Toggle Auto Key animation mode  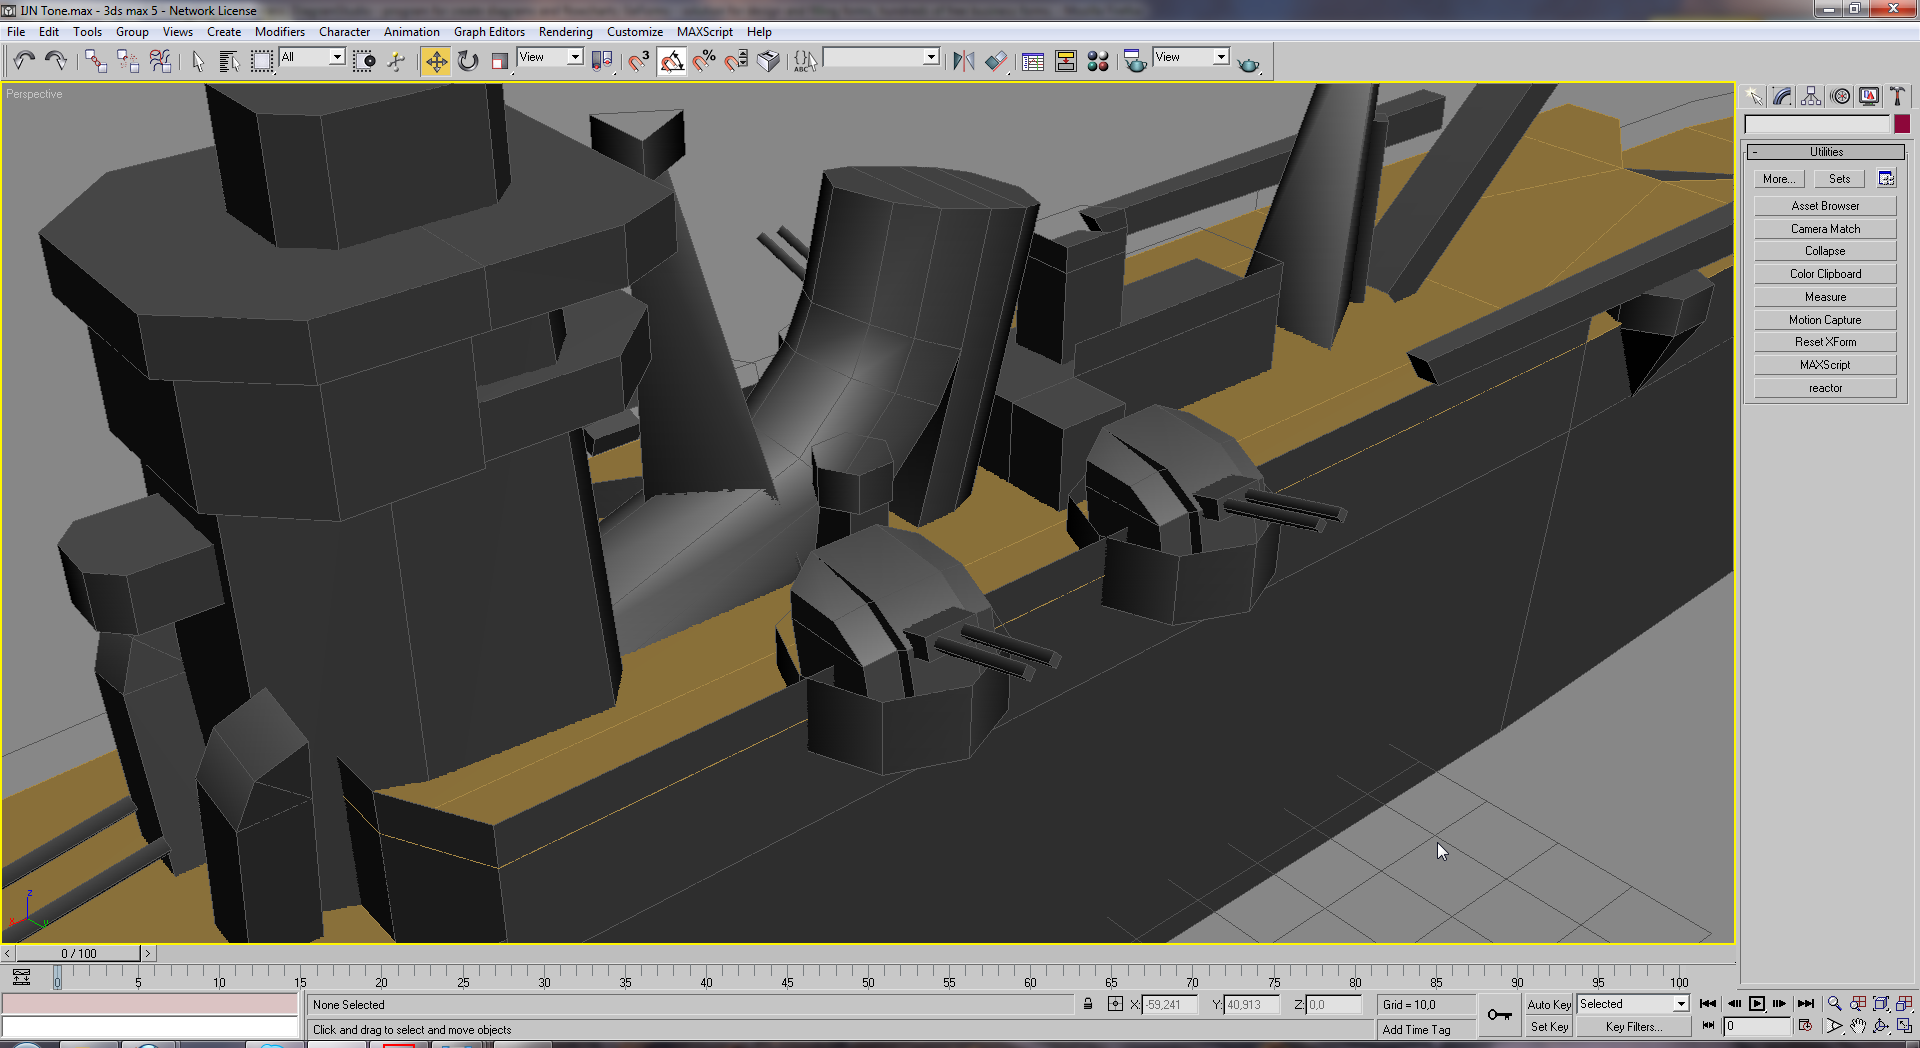pos(1549,1004)
